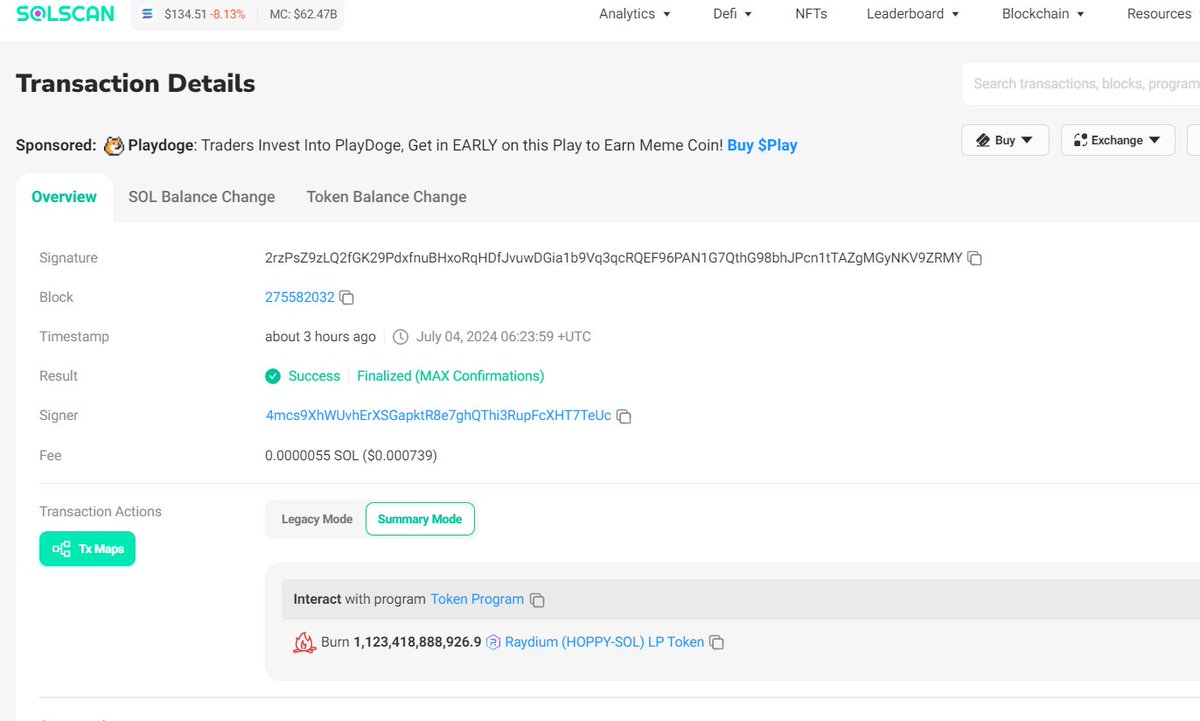Open the Resources menu
This screenshot has width=1200, height=721.
(x=1159, y=14)
